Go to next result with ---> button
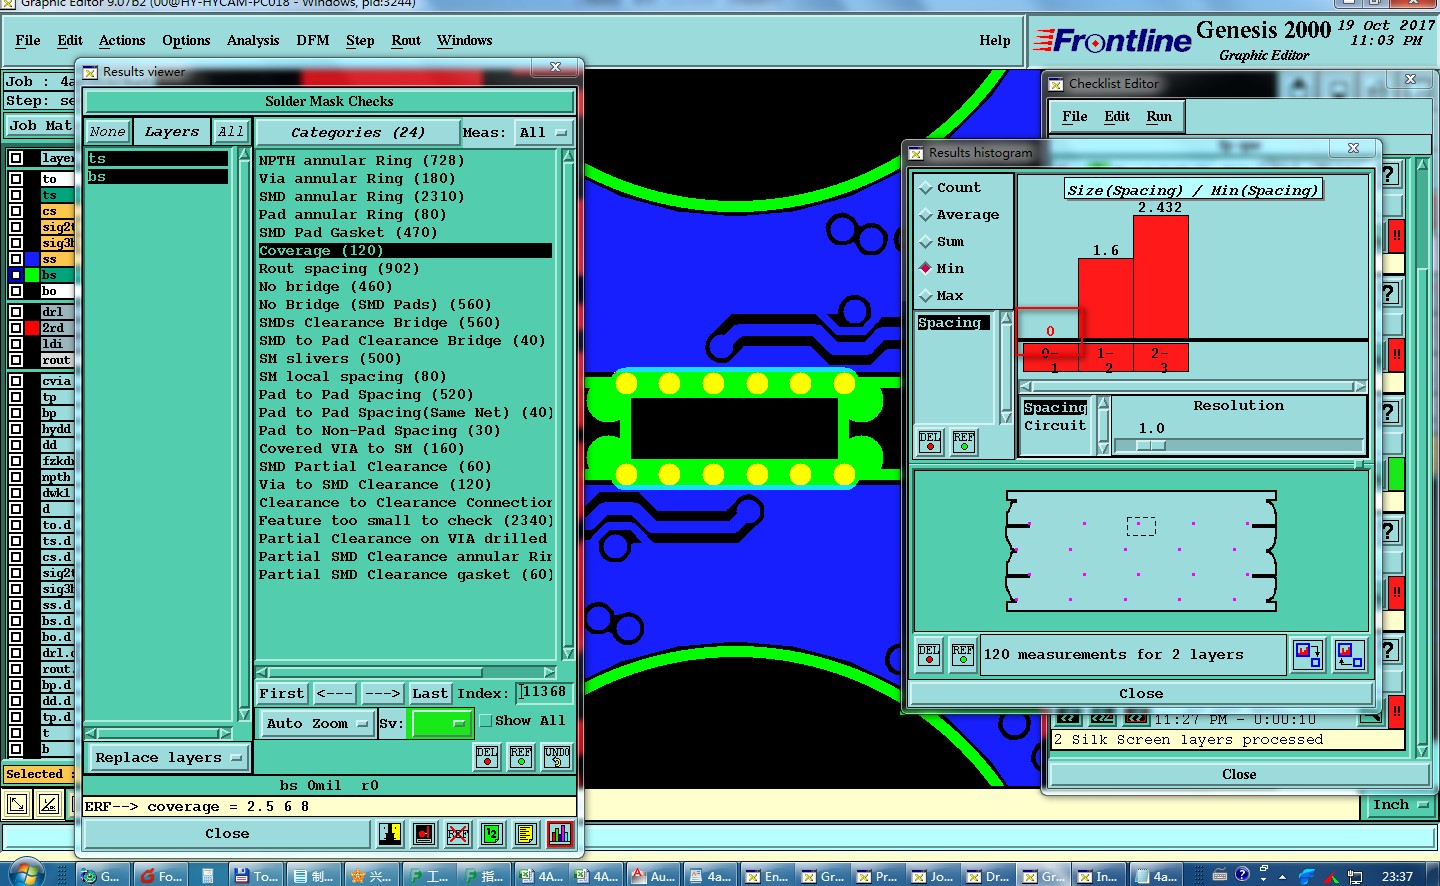This screenshot has width=1440, height=886. (382, 693)
